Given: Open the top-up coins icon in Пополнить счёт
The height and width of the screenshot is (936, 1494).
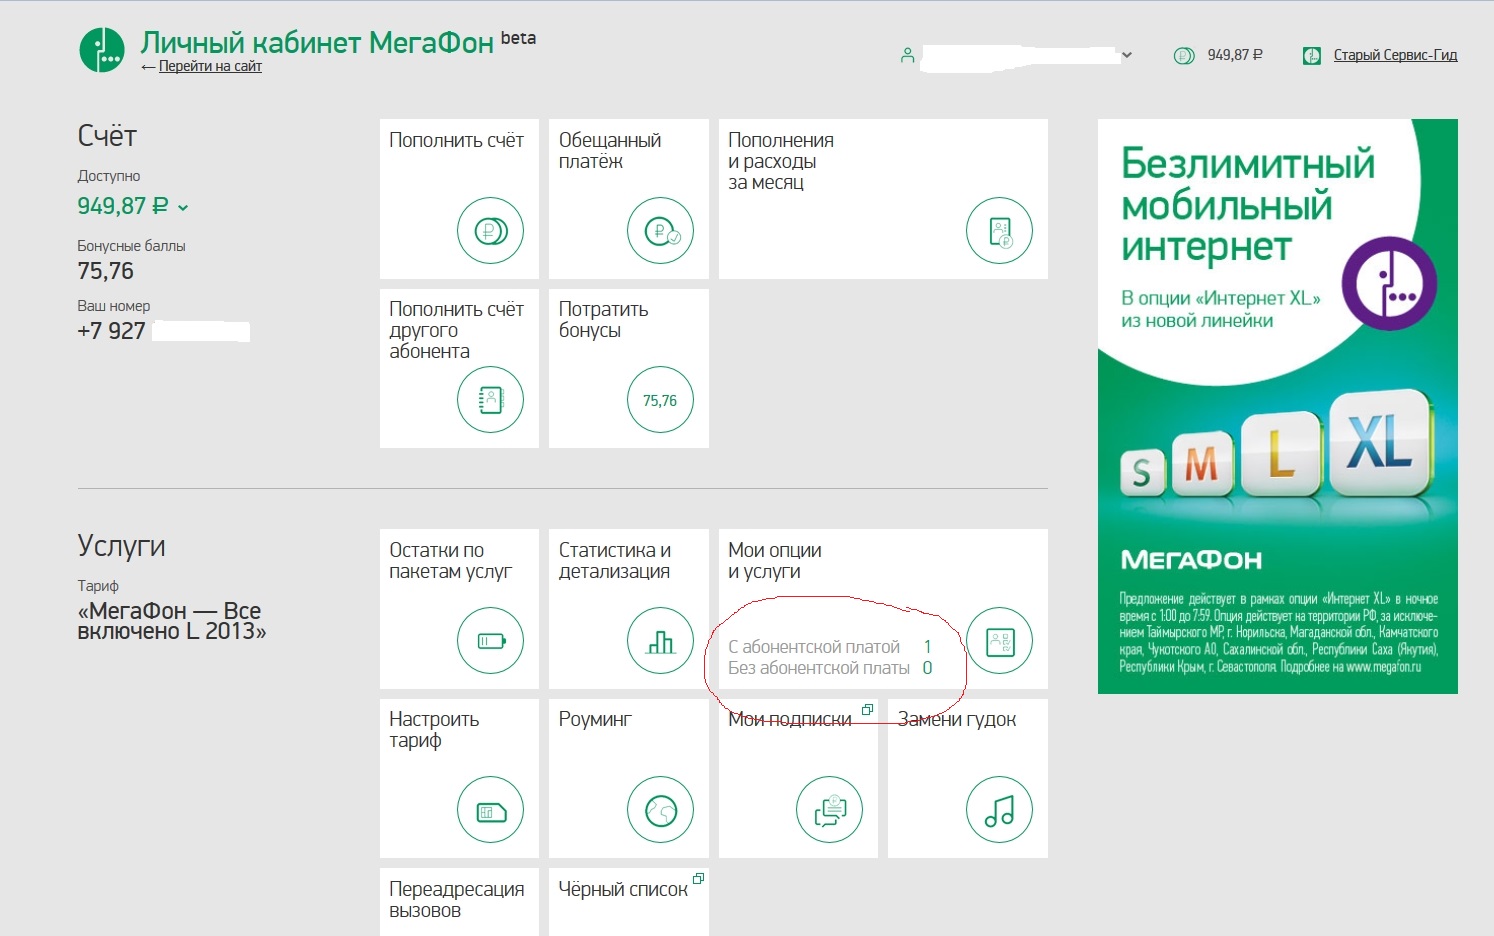Looking at the screenshot, I should tap(490, 231).
